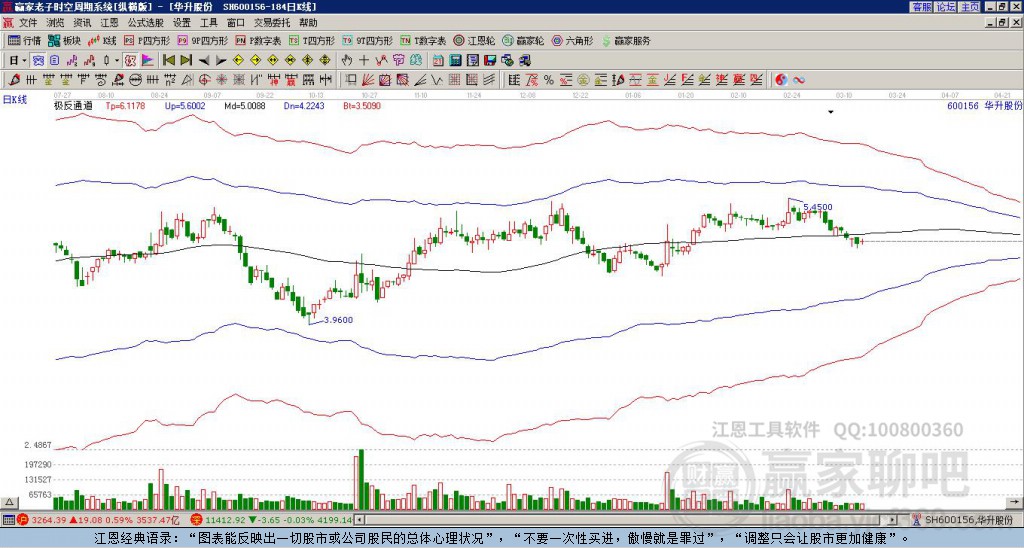
Task: Toggle the colored flag icon
Action: pos(148,61)
